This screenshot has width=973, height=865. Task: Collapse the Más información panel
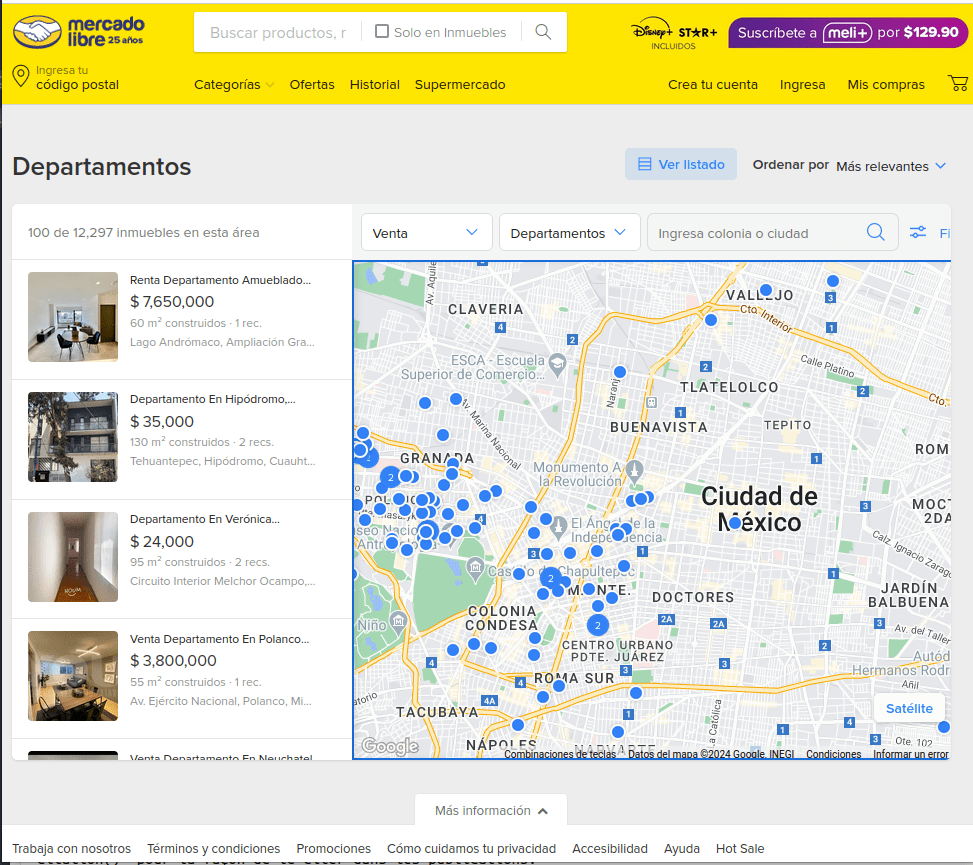pos(491,810)
